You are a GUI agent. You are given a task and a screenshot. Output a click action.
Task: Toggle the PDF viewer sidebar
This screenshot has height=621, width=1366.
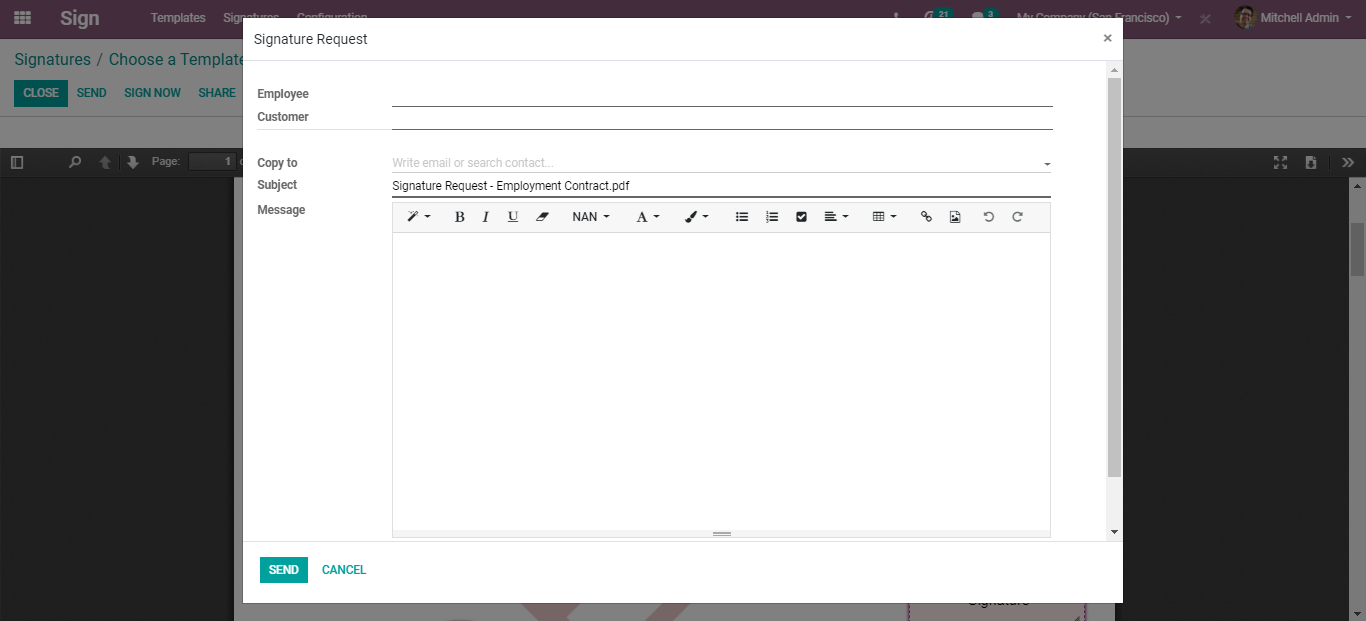pos(17,162)
